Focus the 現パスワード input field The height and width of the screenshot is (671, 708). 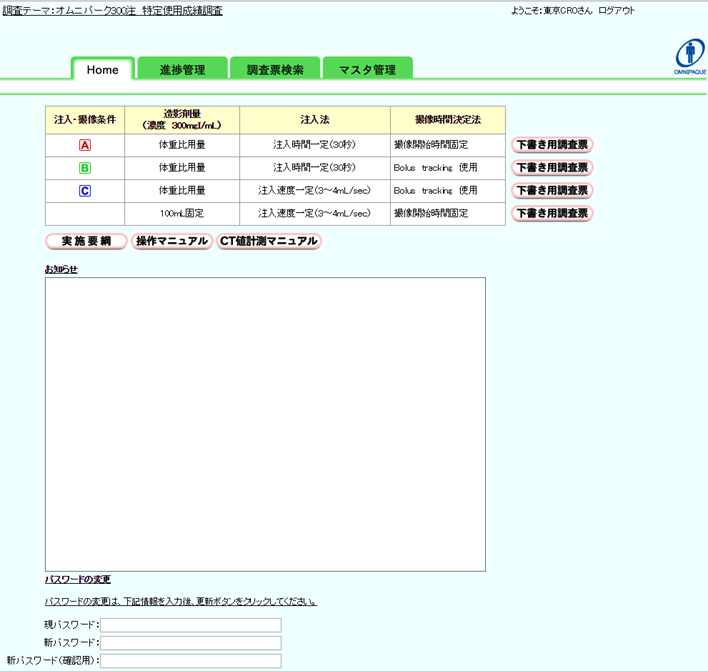point(191,625)
